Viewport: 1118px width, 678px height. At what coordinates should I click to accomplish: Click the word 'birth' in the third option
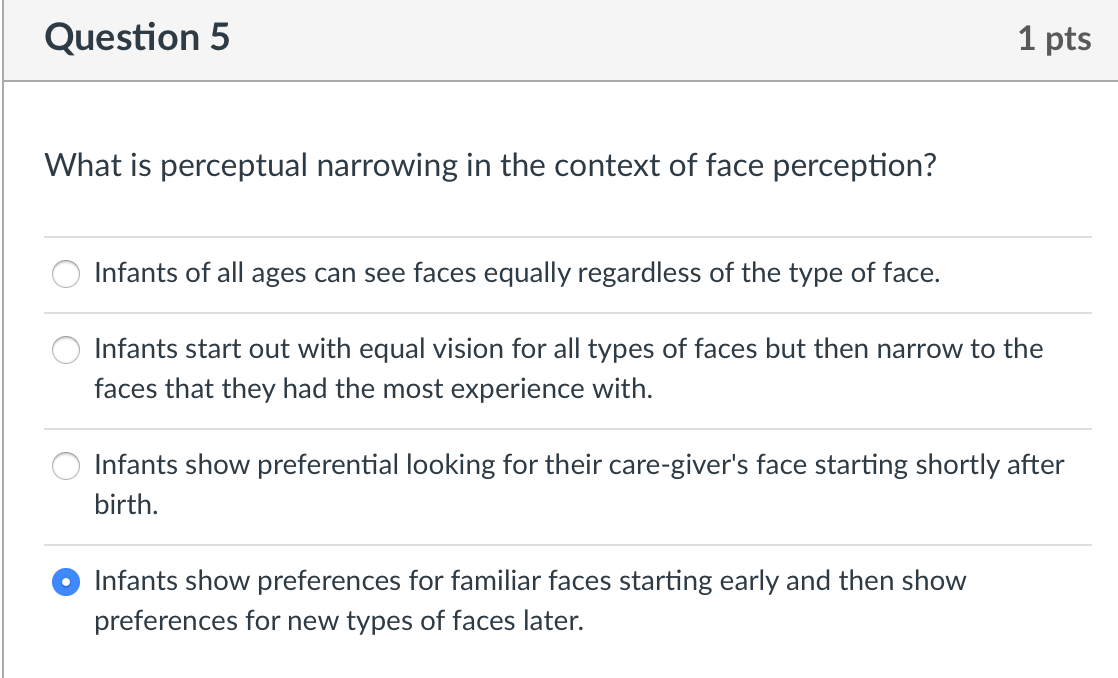click(x=119, y=505)
